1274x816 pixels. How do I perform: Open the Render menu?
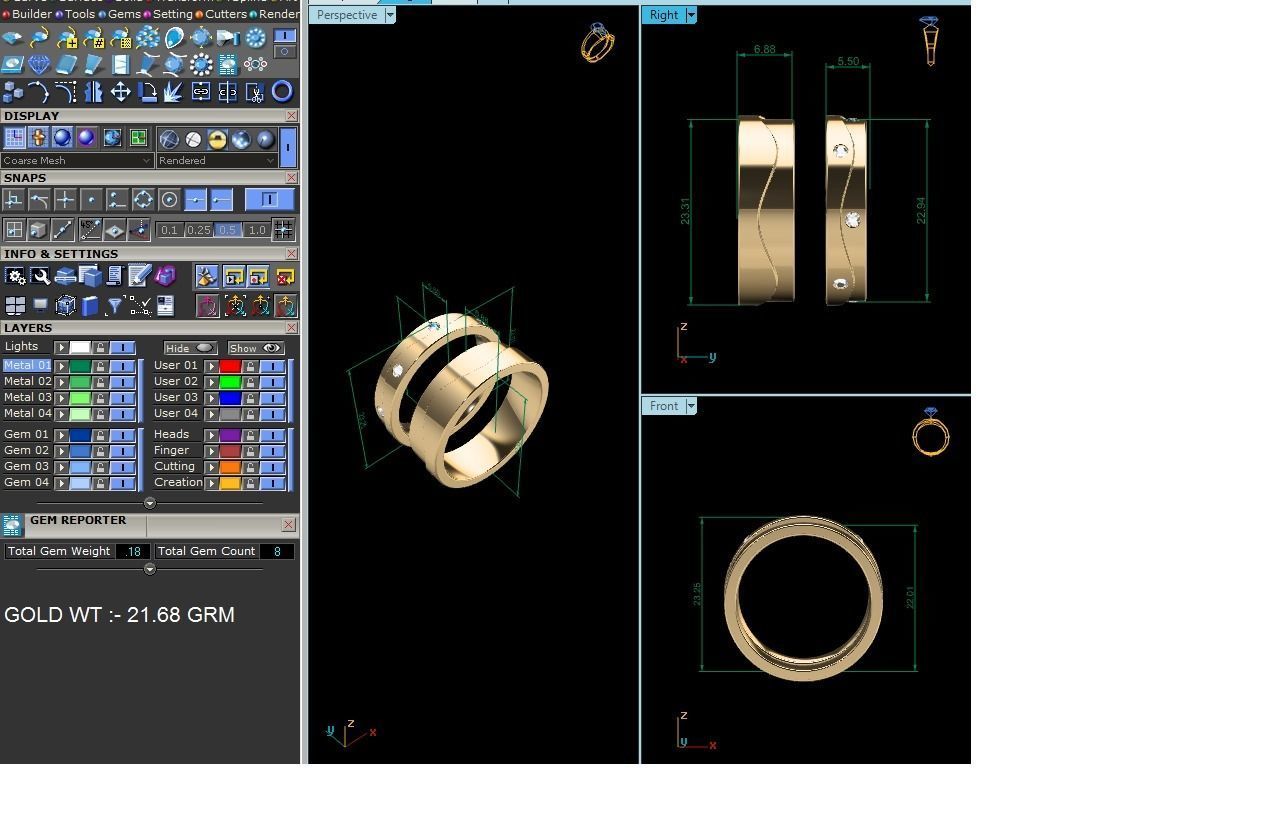(x=279, y=14)
